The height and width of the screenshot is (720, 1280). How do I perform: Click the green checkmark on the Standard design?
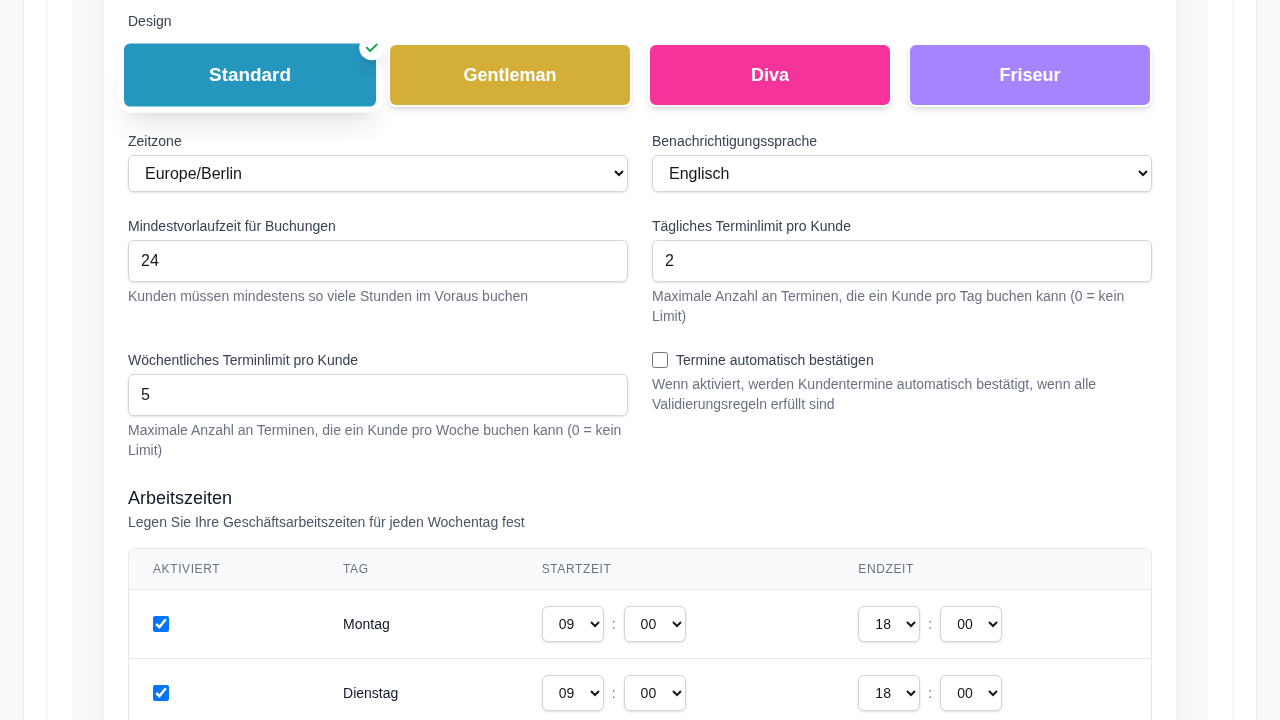pos(370,47)
